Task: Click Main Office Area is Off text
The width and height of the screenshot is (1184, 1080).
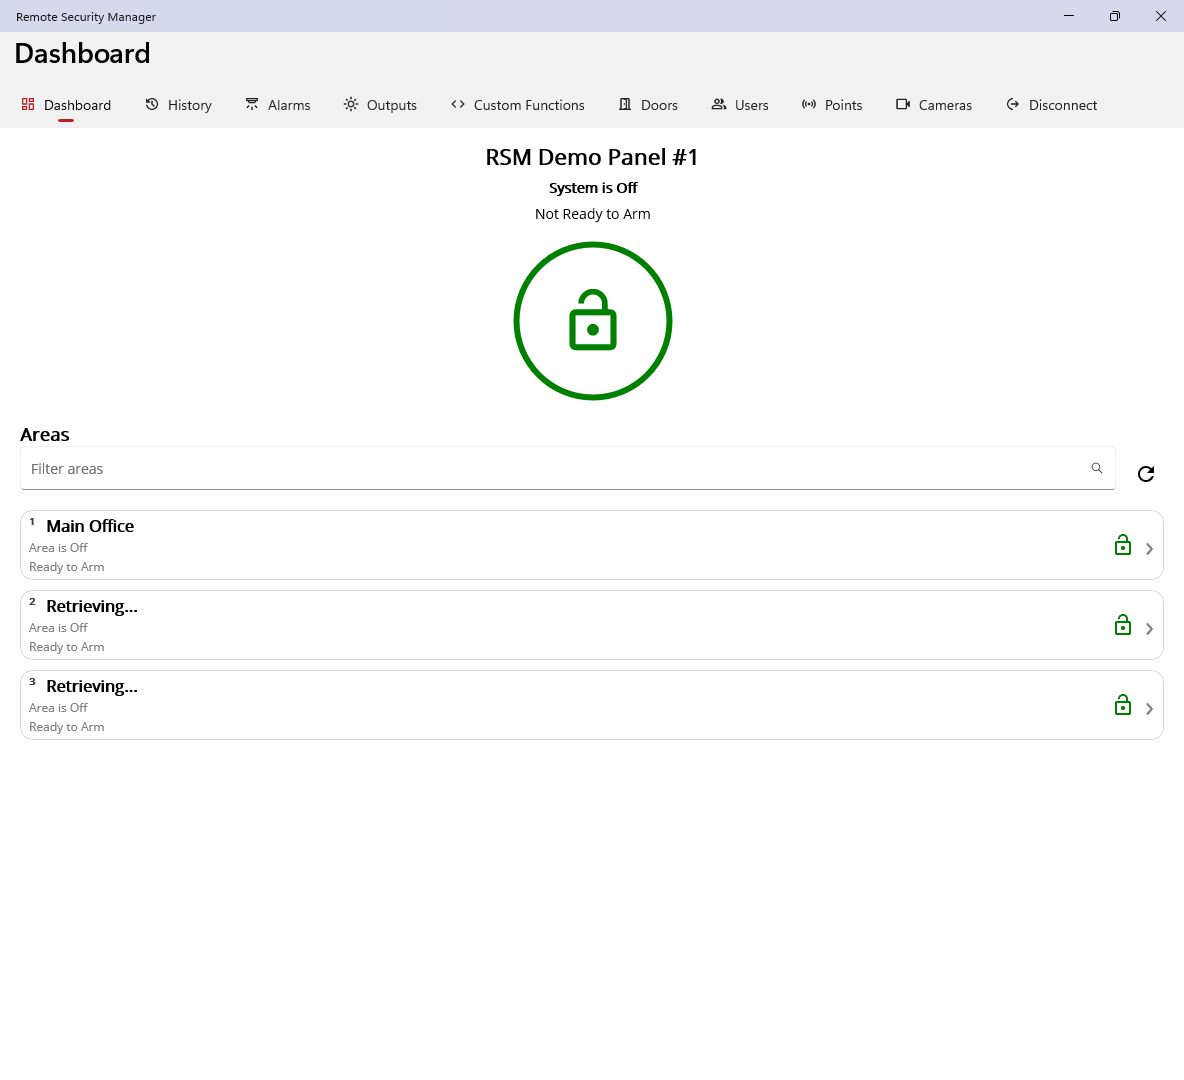Action: coord(58,548)
